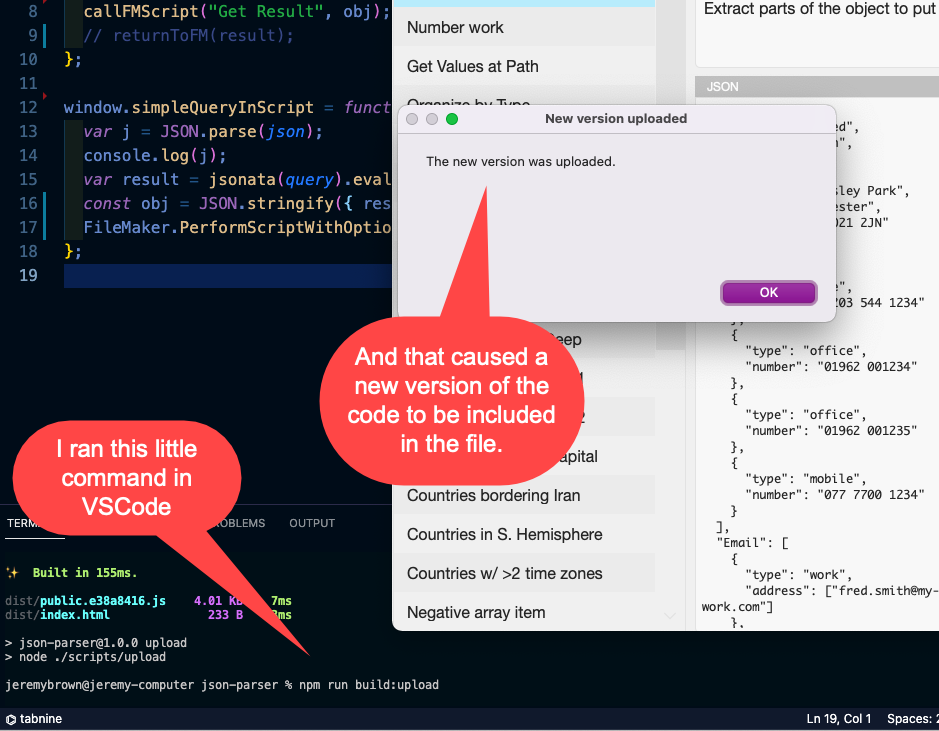Click the console.log(j); code line

tap(155, 156)
